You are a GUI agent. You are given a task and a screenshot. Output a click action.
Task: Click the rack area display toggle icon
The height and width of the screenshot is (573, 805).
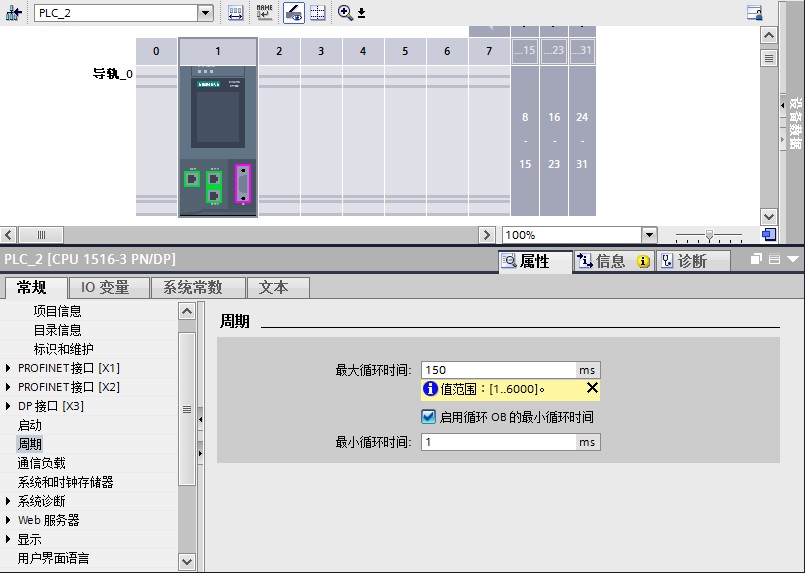pos(294,13)
